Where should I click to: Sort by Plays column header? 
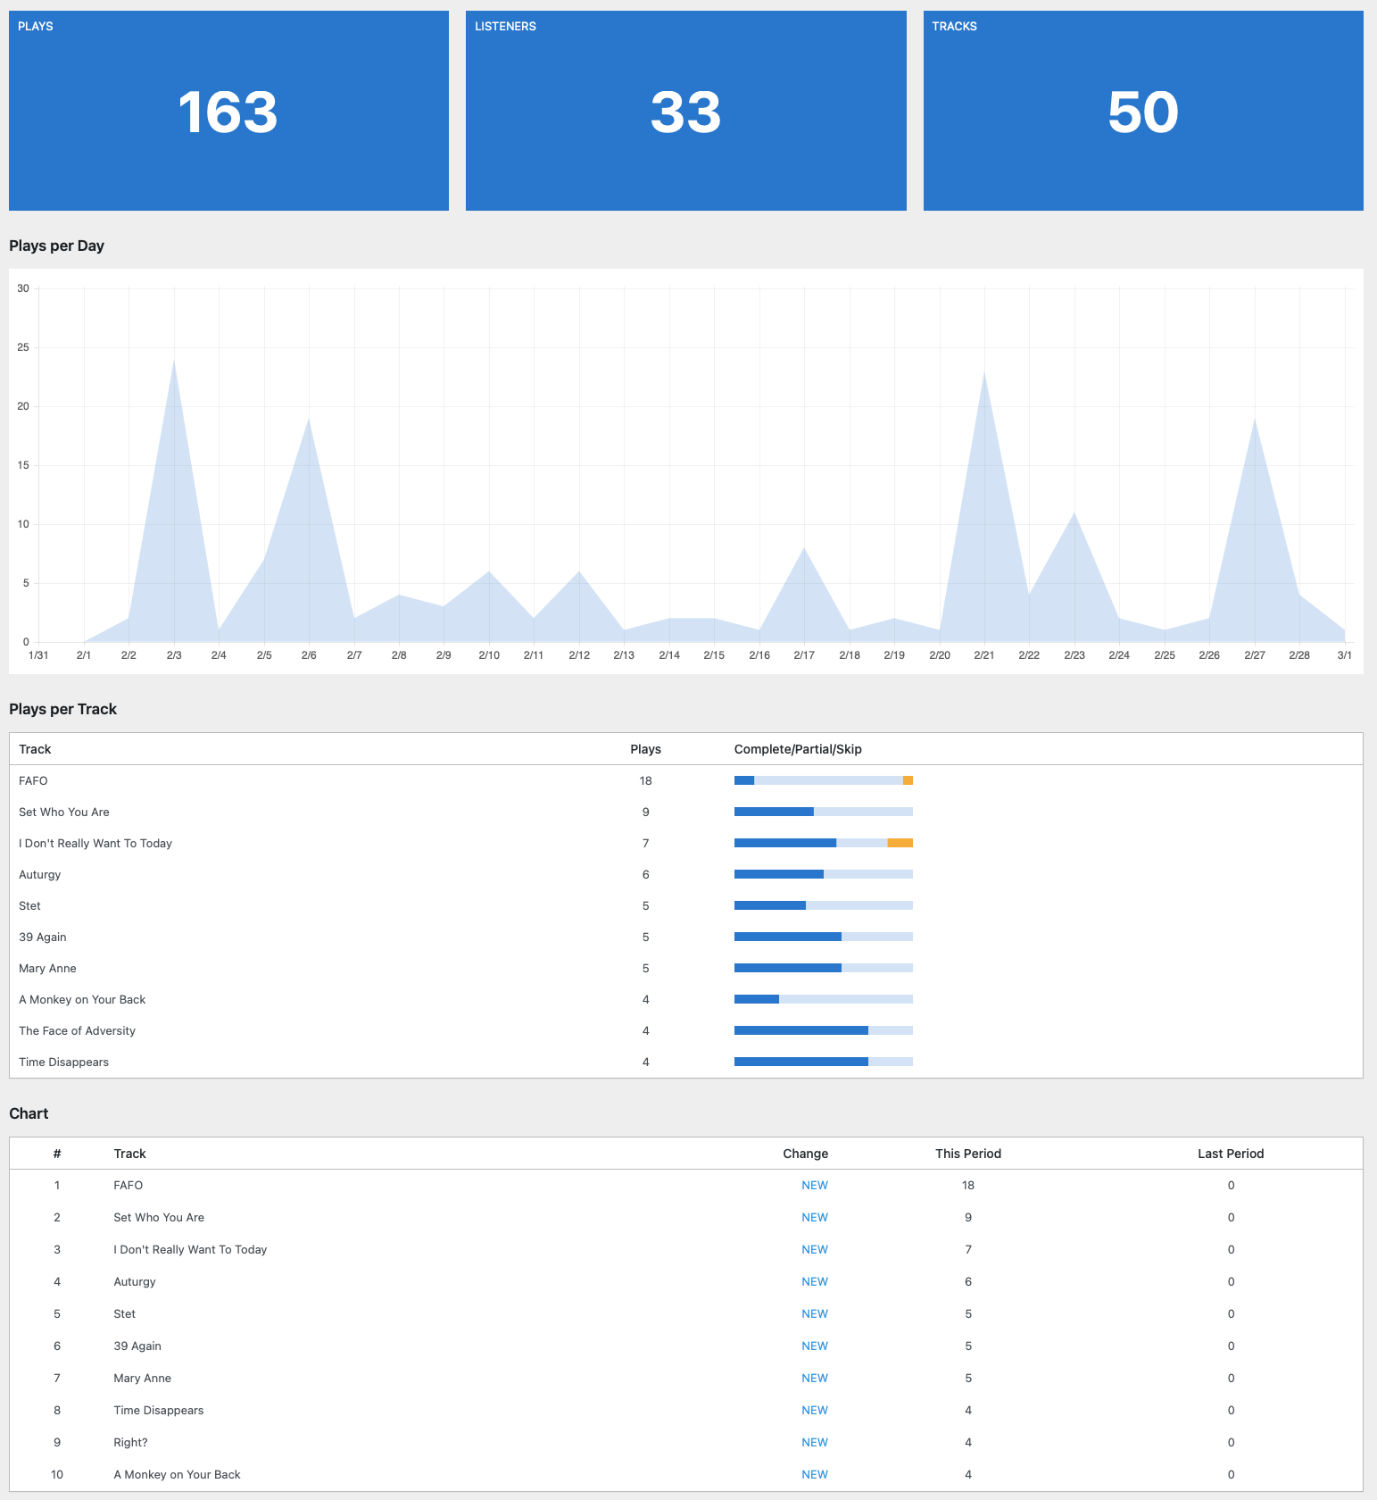pos(645,749)
